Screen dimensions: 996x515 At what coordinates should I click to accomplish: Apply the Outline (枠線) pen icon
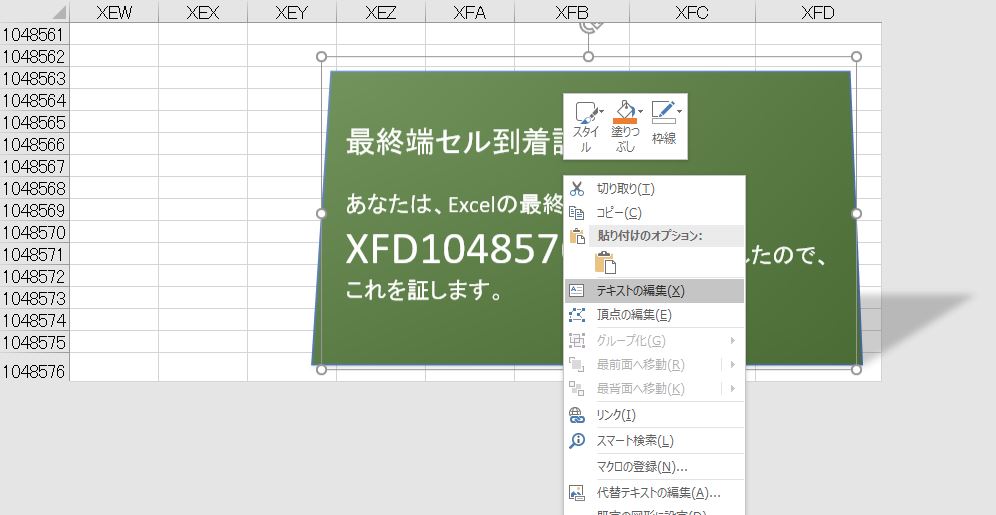click(x=663, y=112)
